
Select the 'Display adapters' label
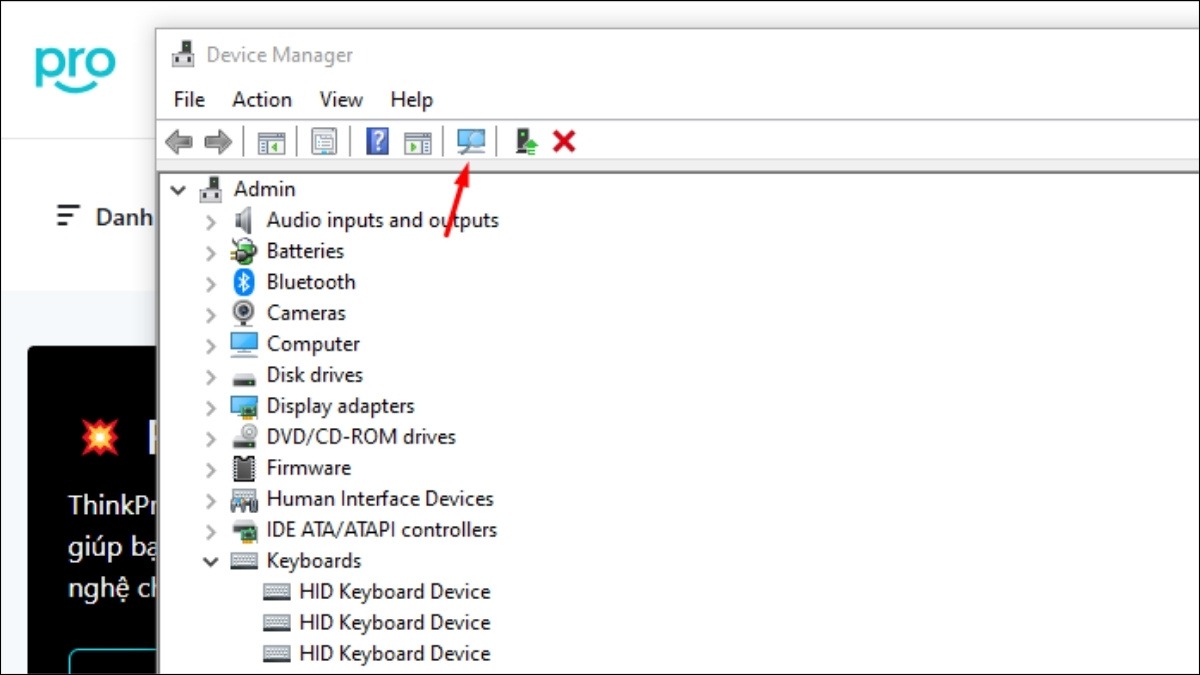[x=340, y=406]
